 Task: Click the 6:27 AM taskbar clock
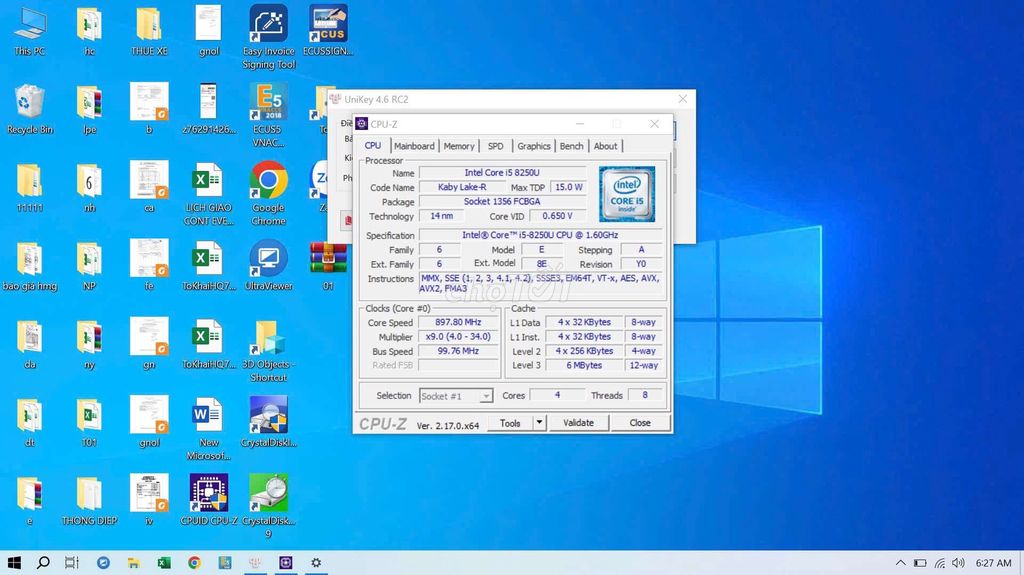click(x=993, y=563)
